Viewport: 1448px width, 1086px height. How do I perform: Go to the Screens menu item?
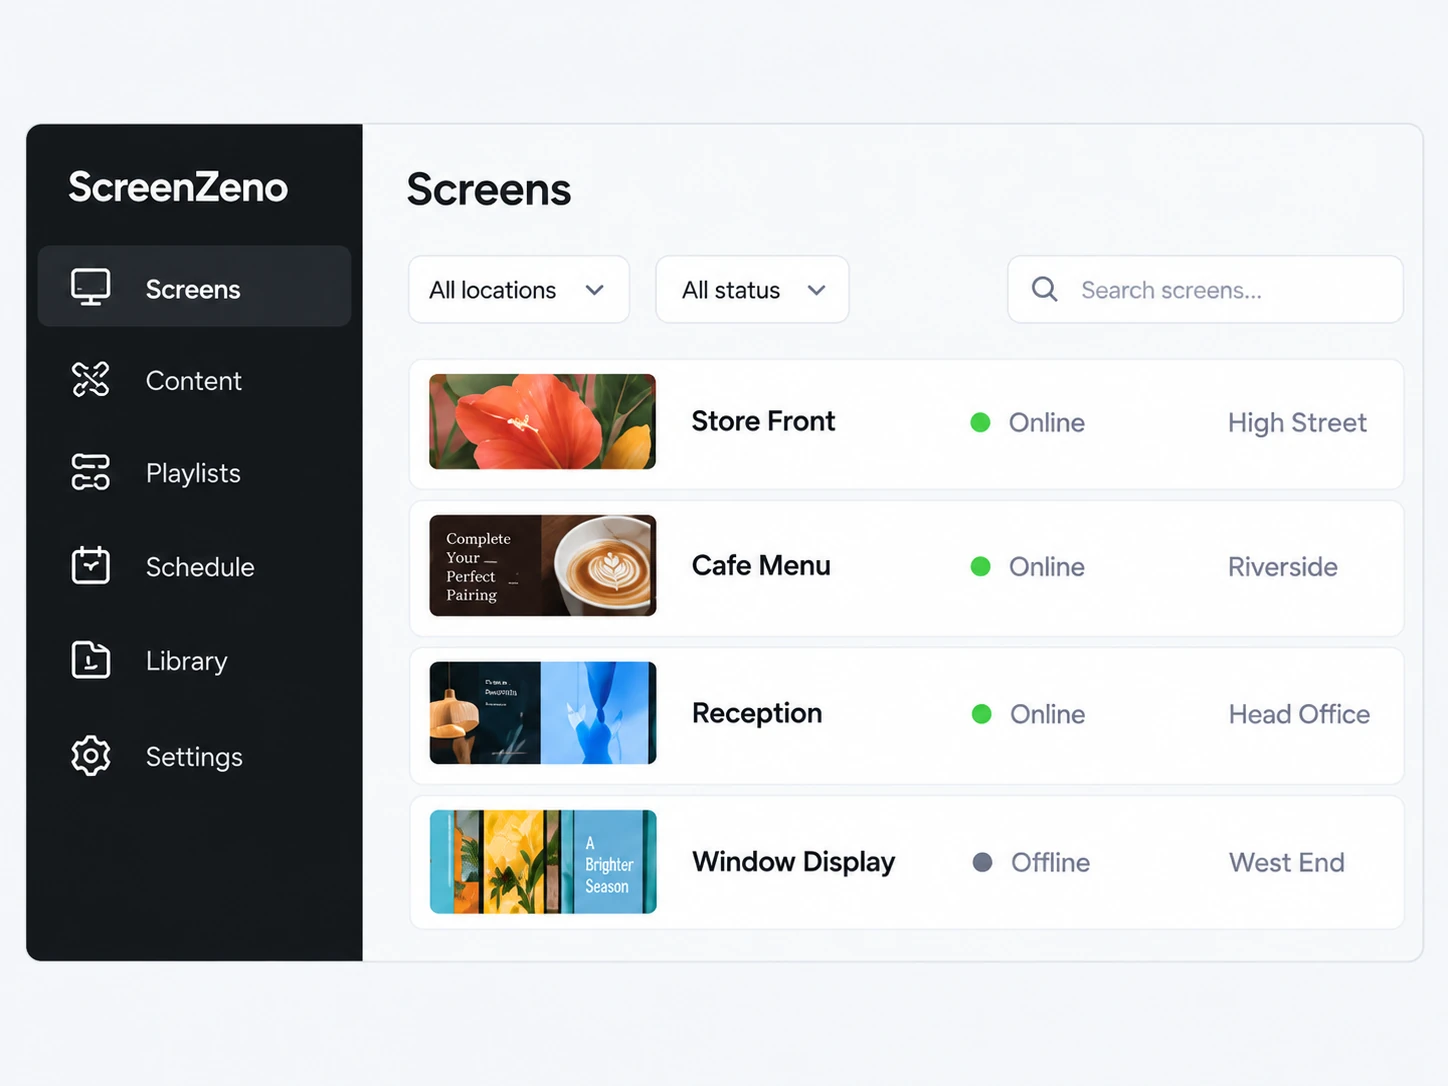point(194,287)
